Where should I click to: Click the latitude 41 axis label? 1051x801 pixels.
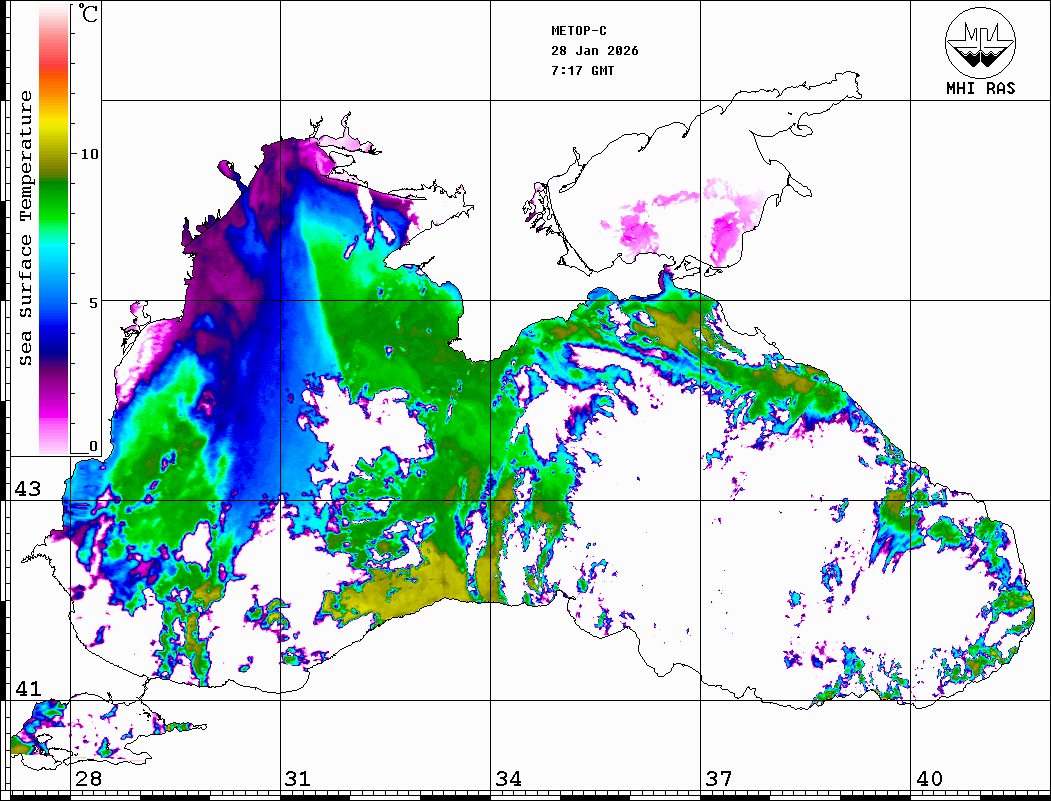pos(27,689)
